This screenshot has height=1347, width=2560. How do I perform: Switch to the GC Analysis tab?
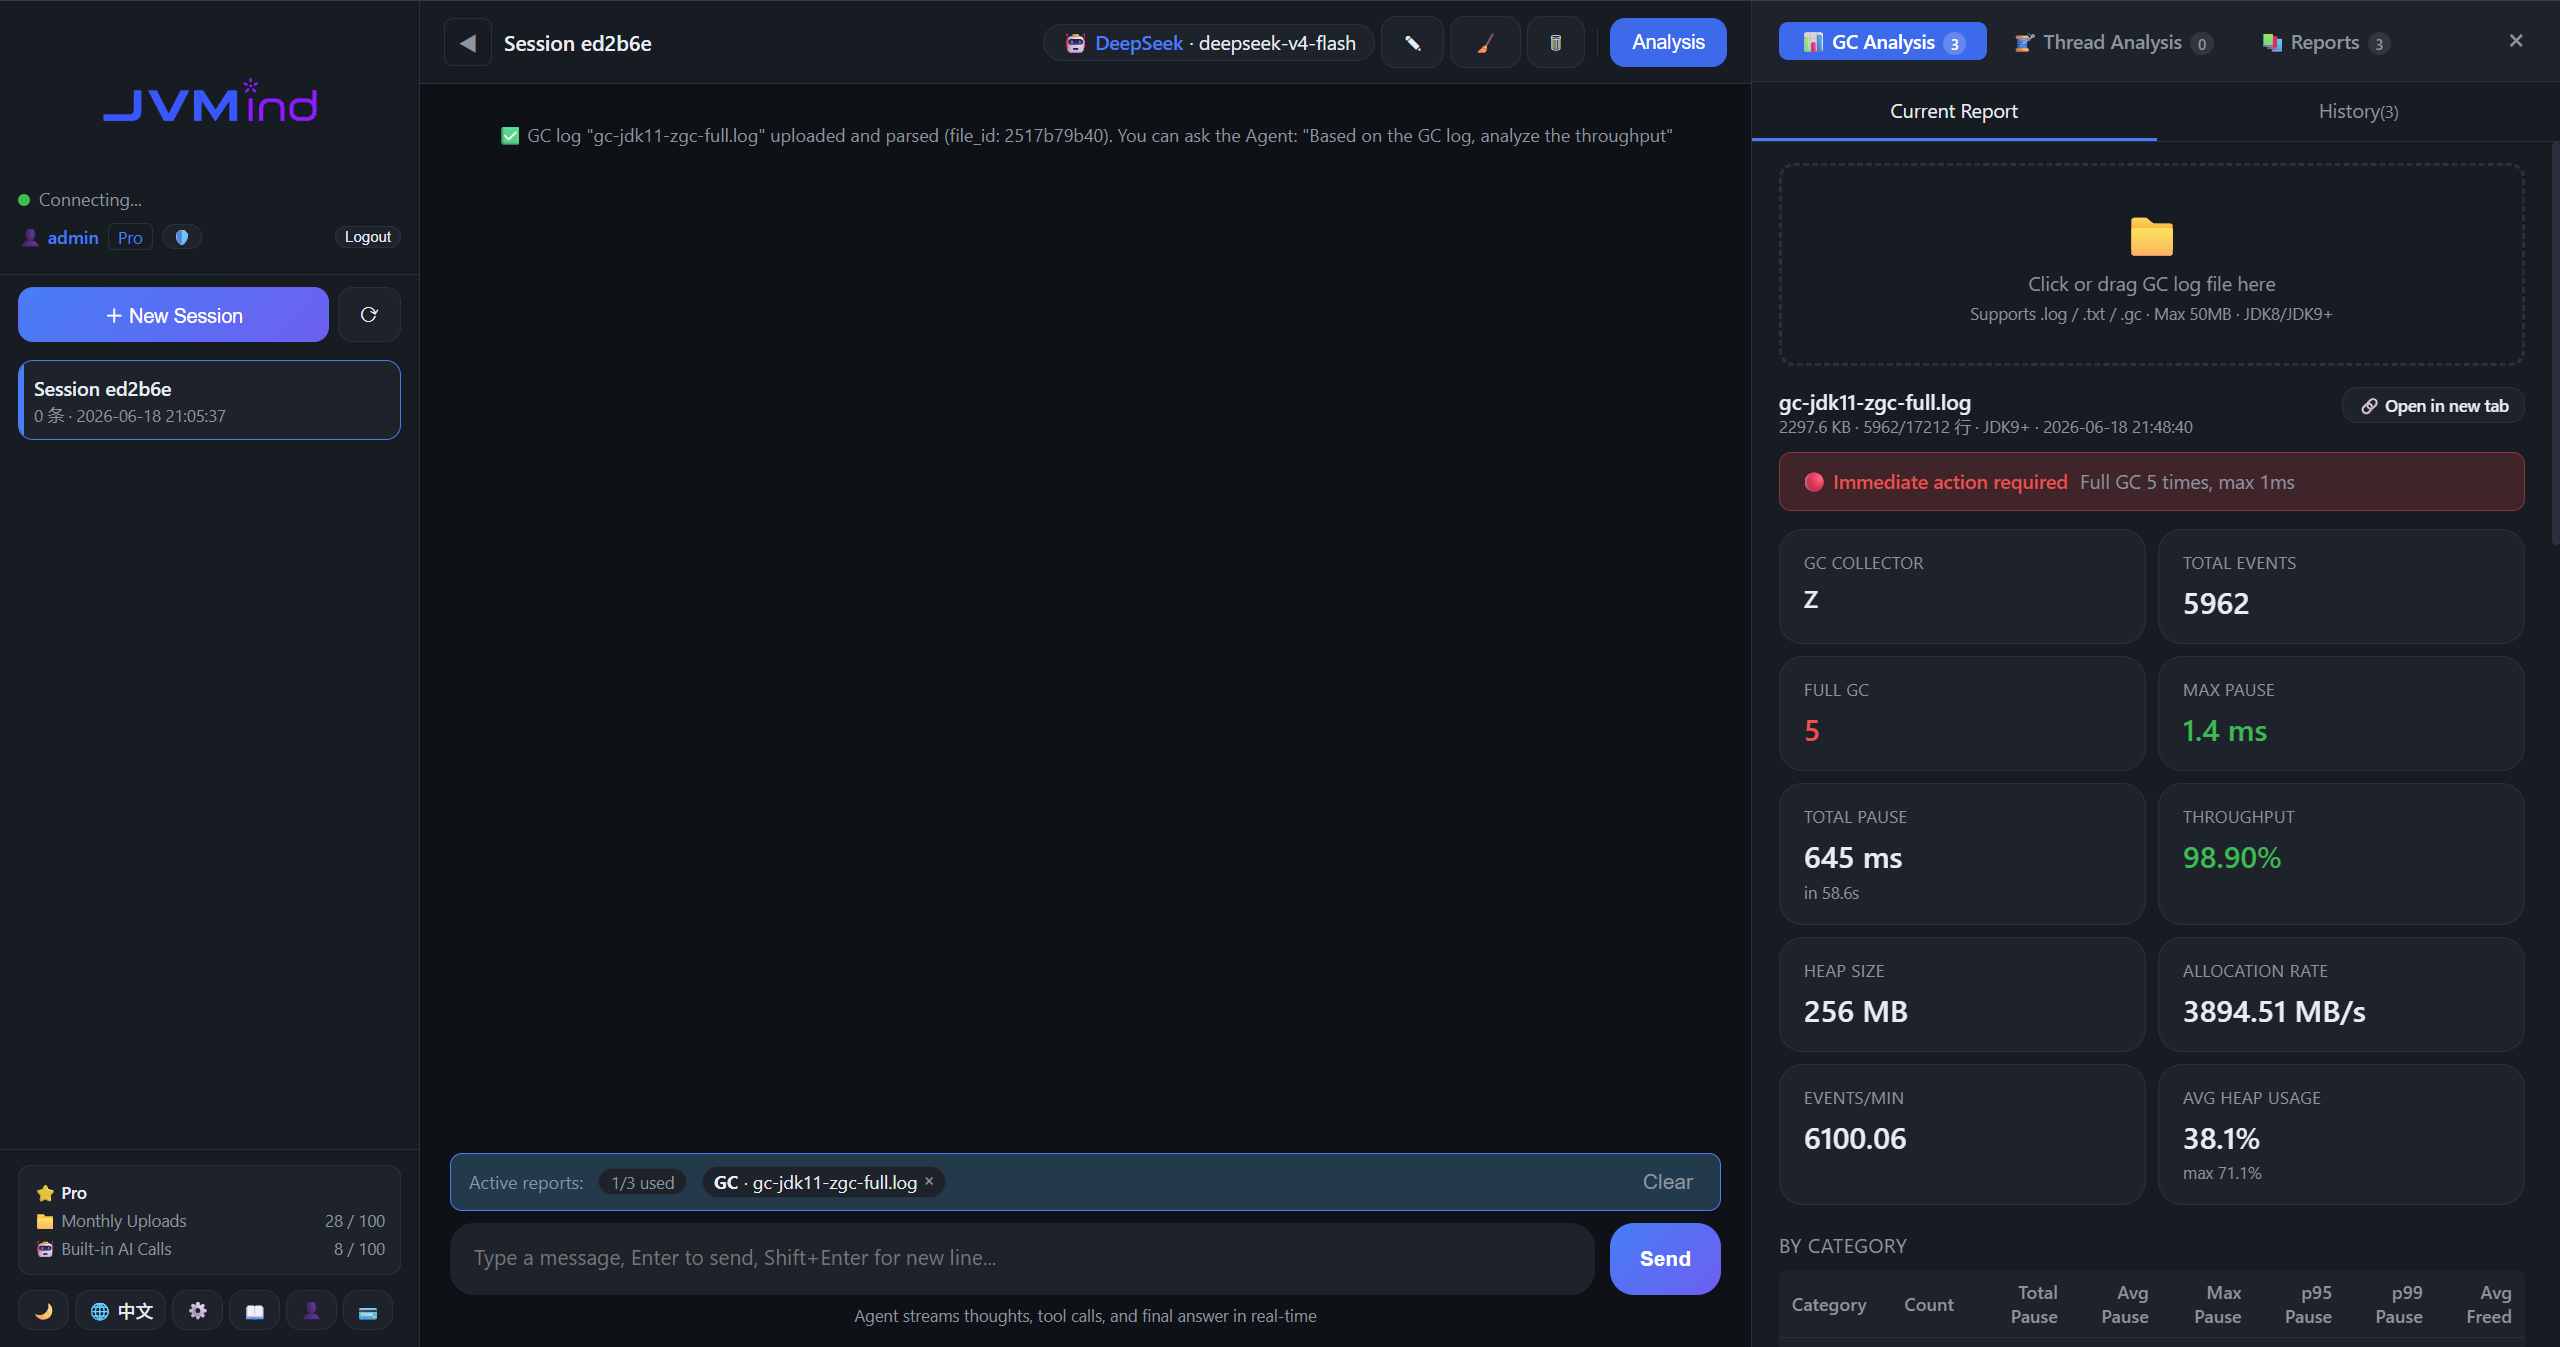click(1882, 42)
